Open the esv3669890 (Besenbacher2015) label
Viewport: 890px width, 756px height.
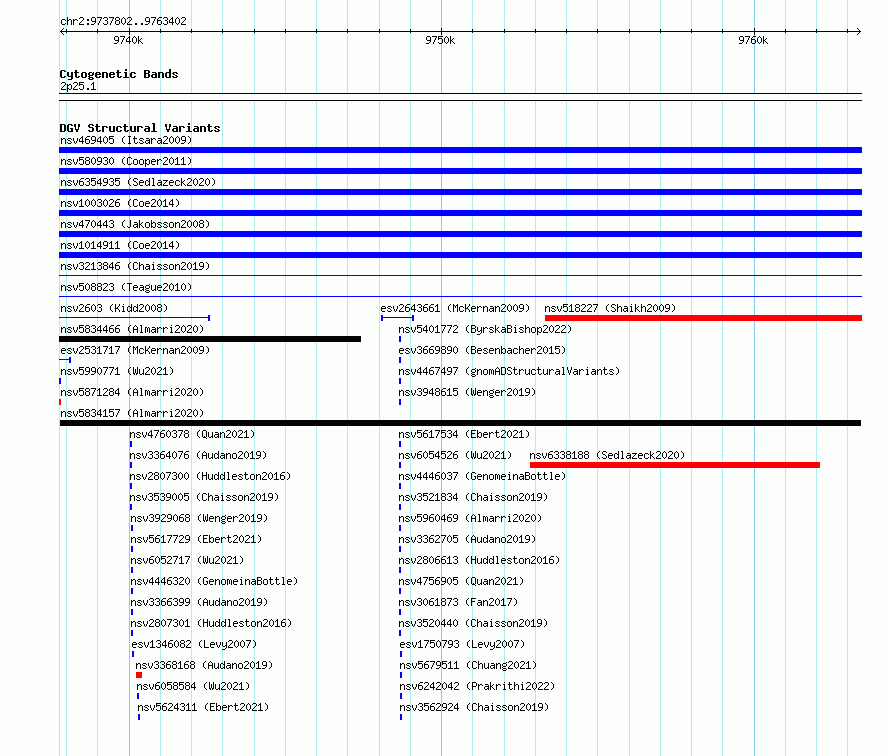tap(482, 350)
